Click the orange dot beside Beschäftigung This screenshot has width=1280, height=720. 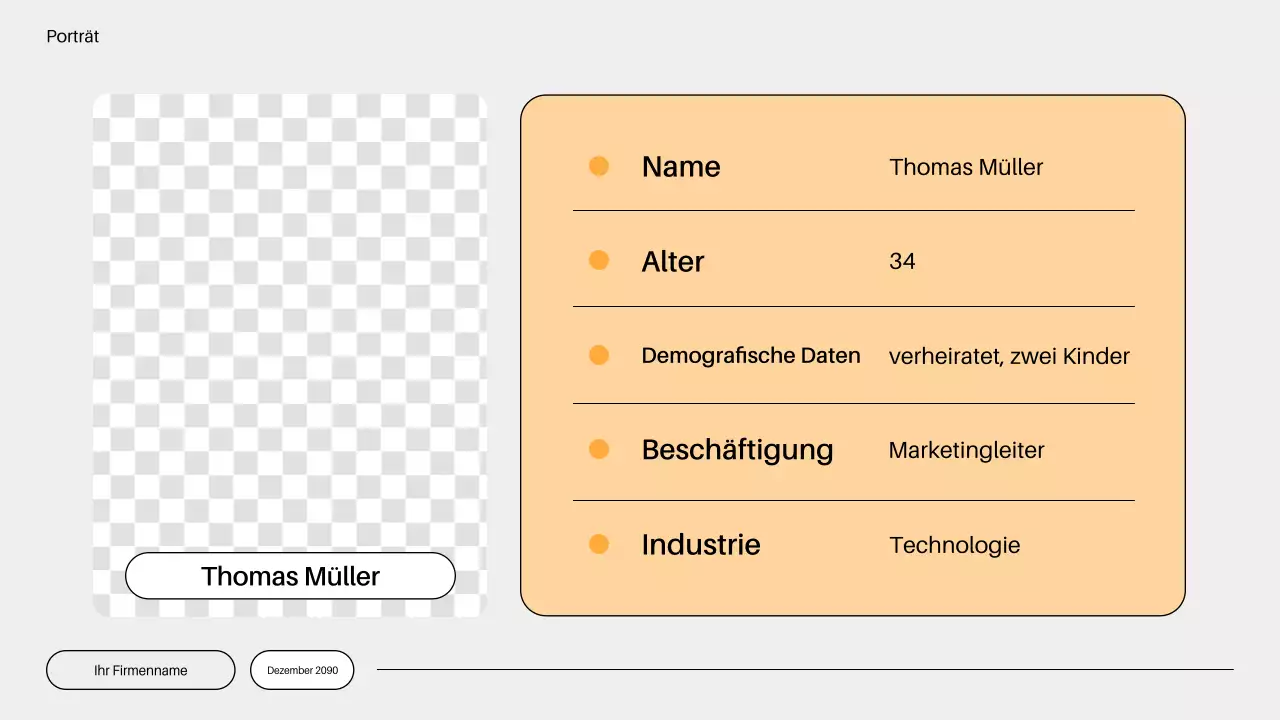tap(599, 449)
